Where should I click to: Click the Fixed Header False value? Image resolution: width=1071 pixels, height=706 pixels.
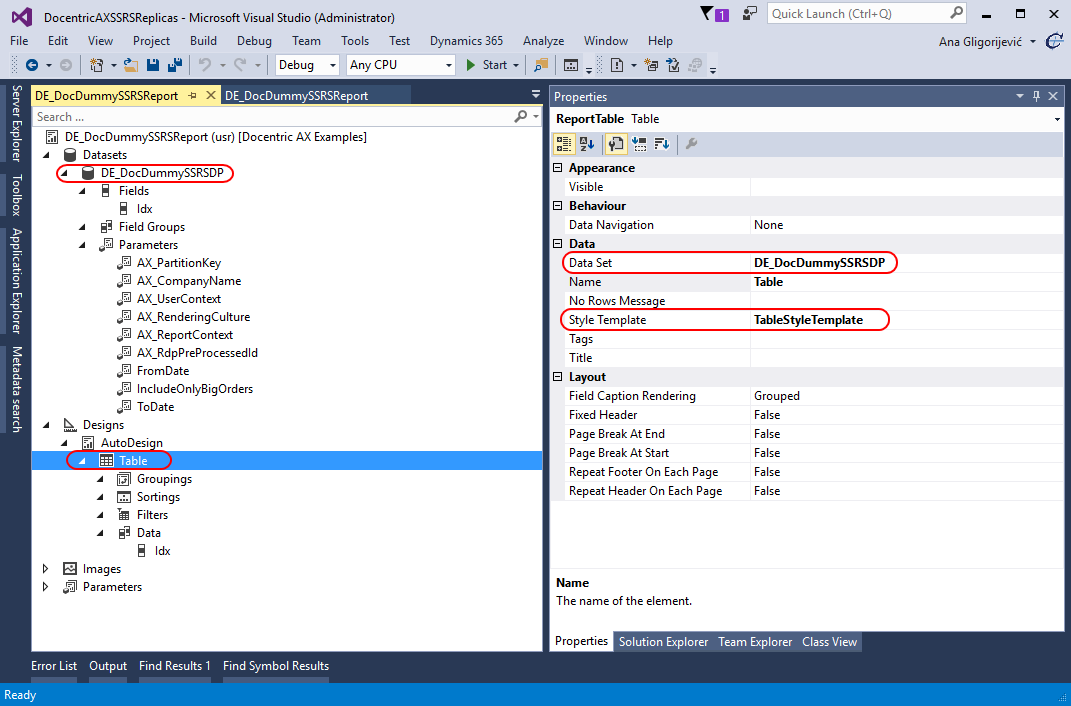(767, 415)
